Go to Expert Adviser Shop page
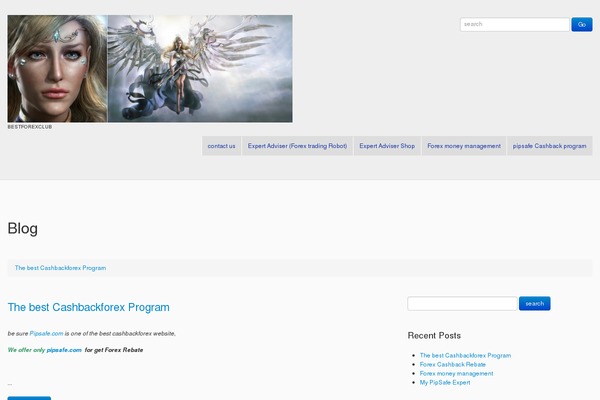Viewport: 600px width, 400px height. (387, 146)
